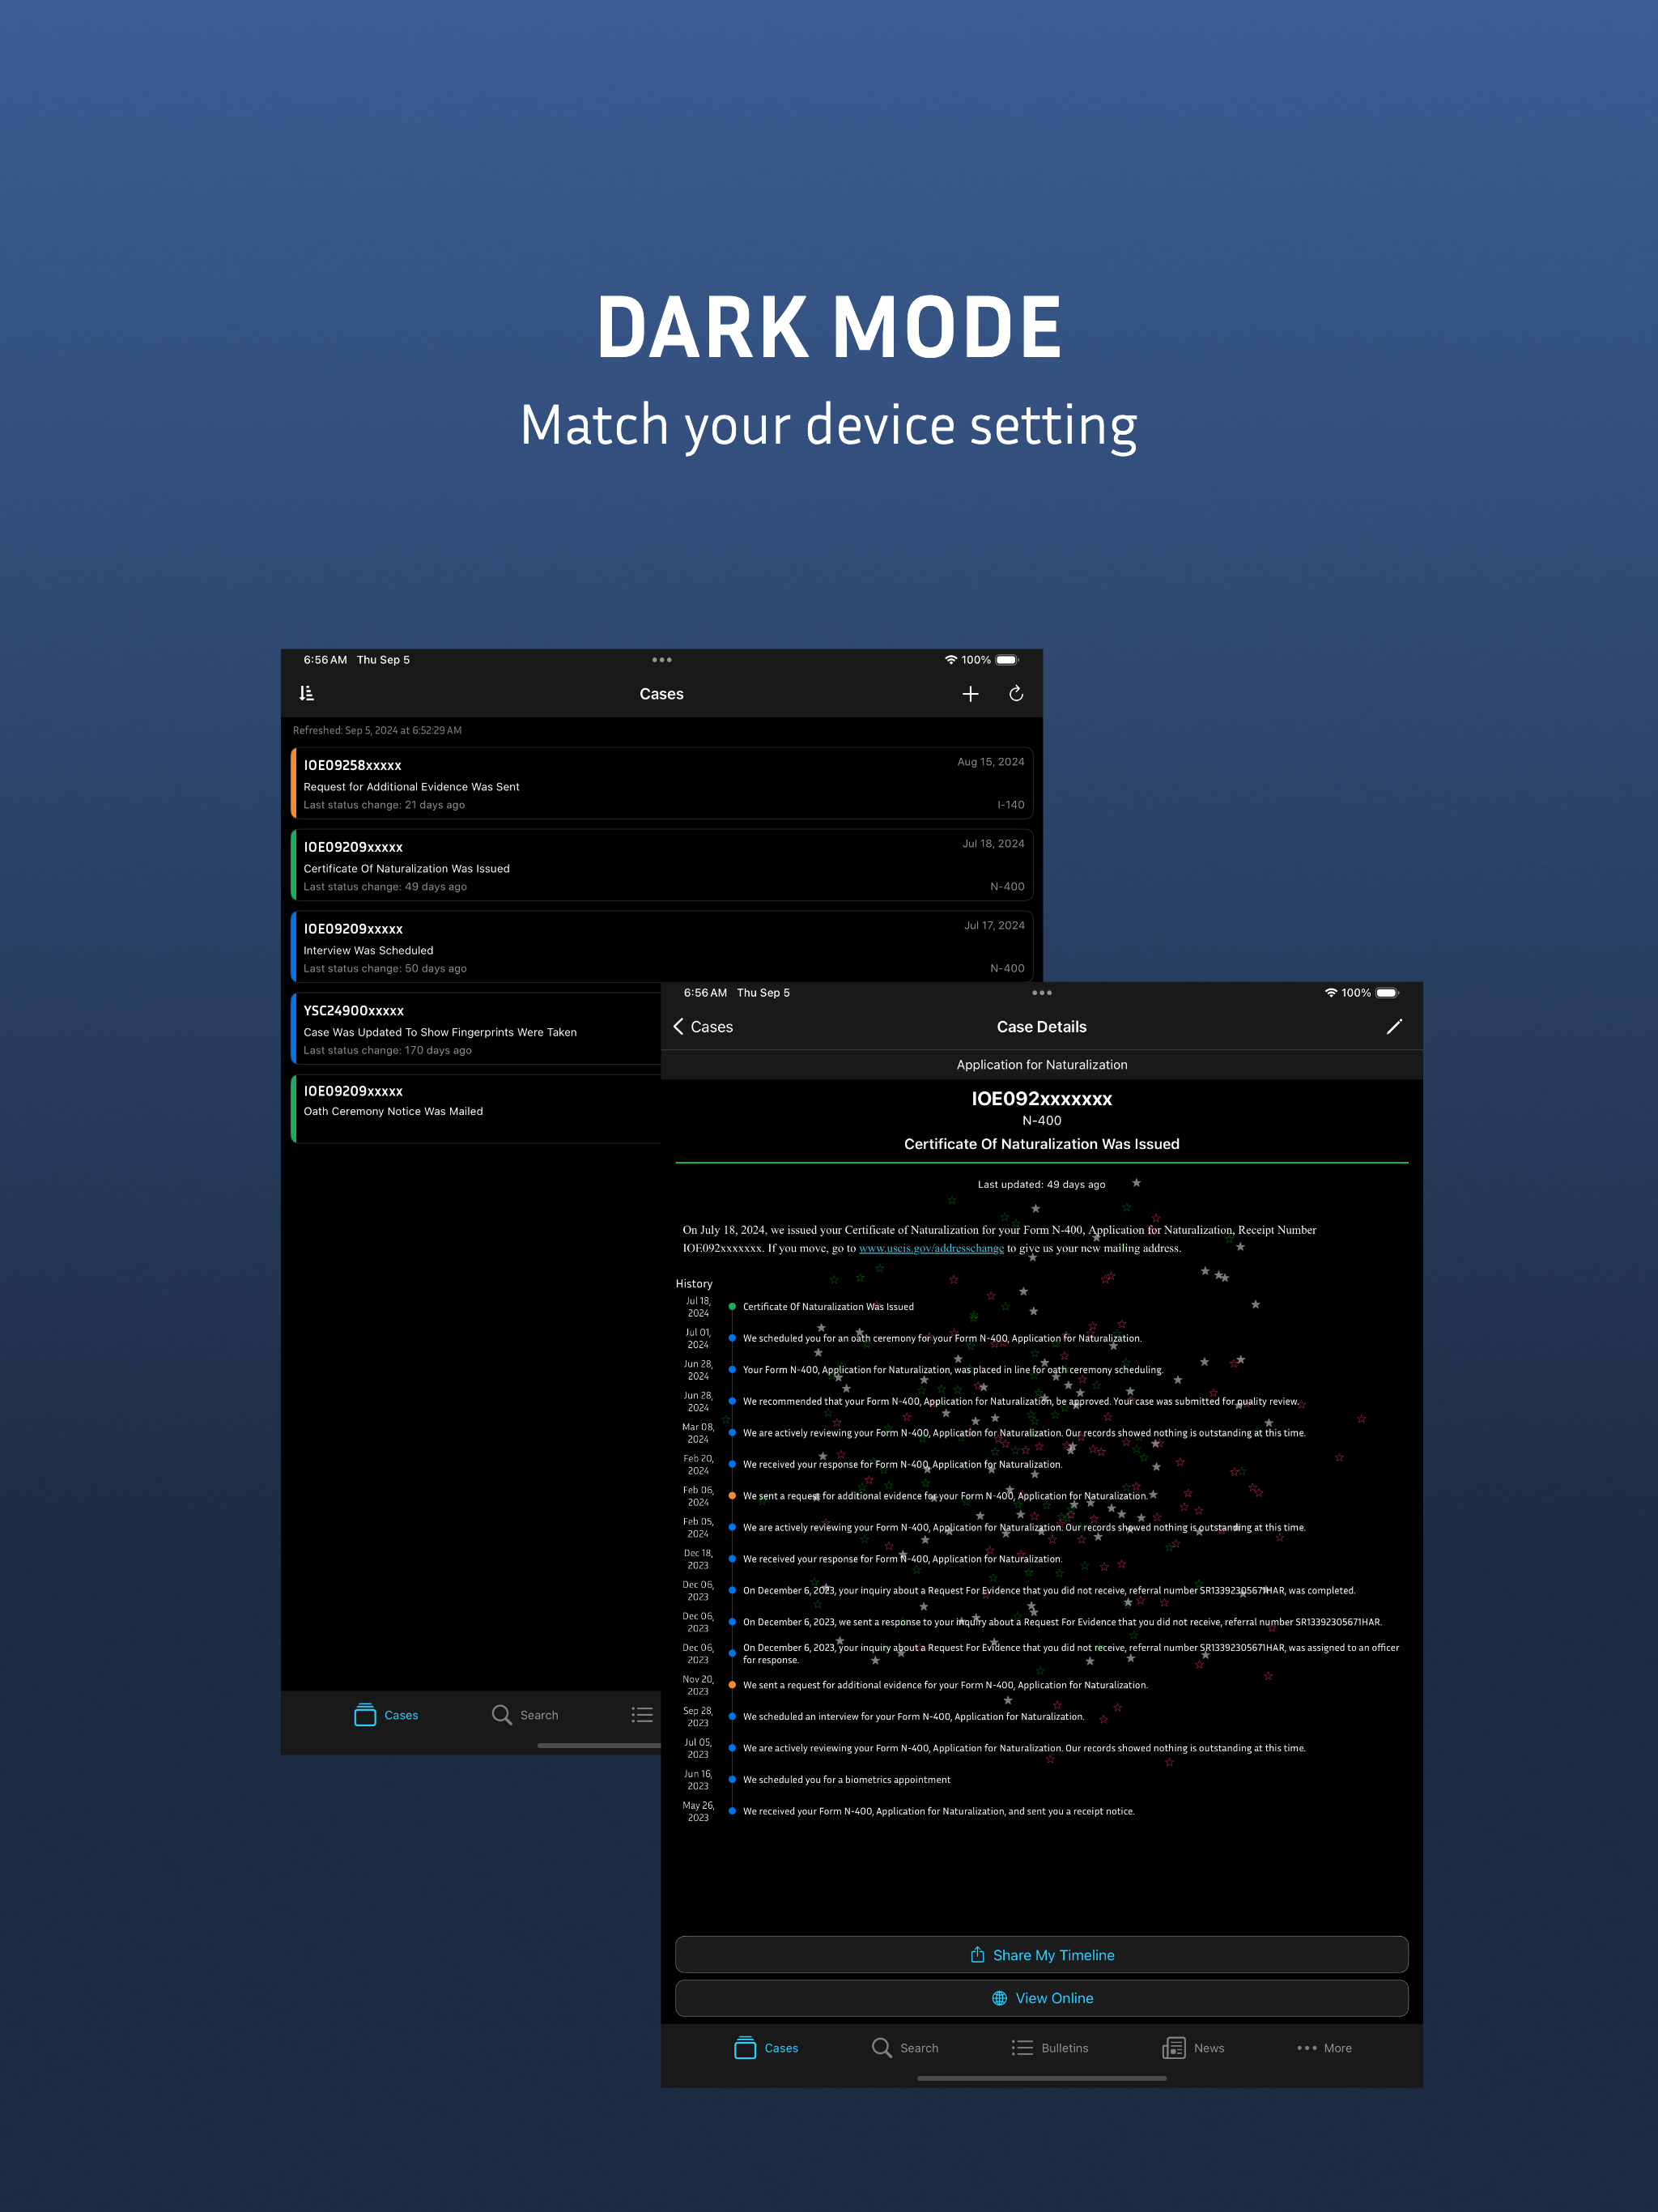Select the Application for Naturalization header
The image size is (1658, 2212).
pos(1041,1064)
